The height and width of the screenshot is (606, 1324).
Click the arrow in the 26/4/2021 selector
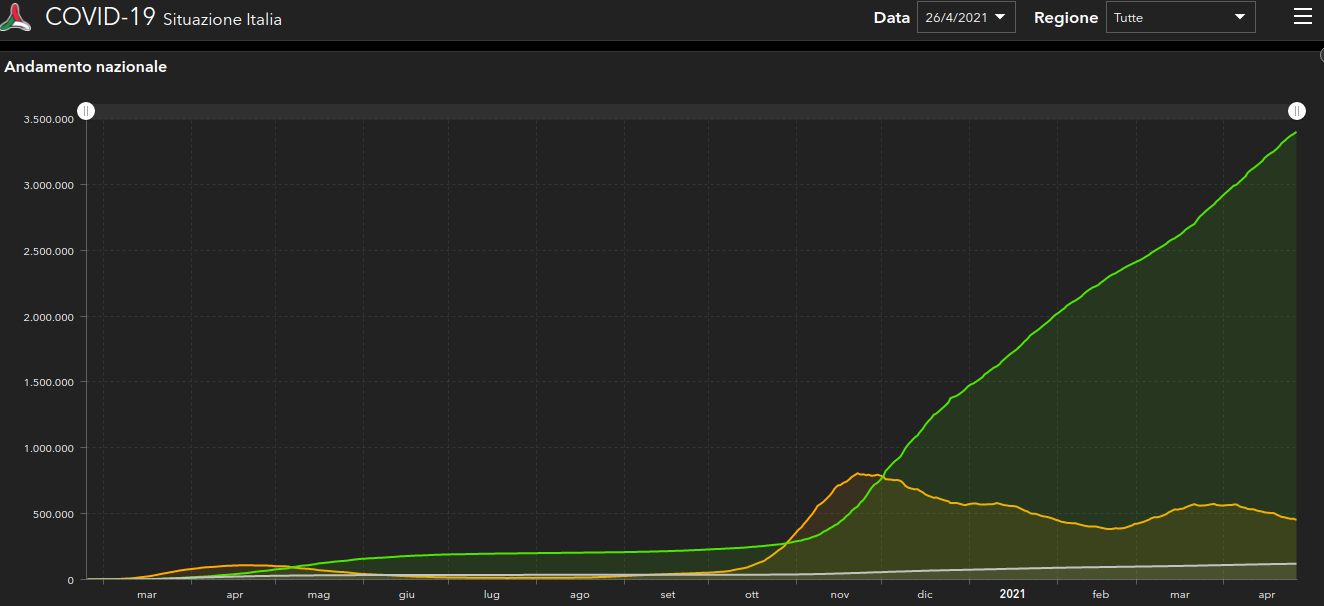coord(999,17)
